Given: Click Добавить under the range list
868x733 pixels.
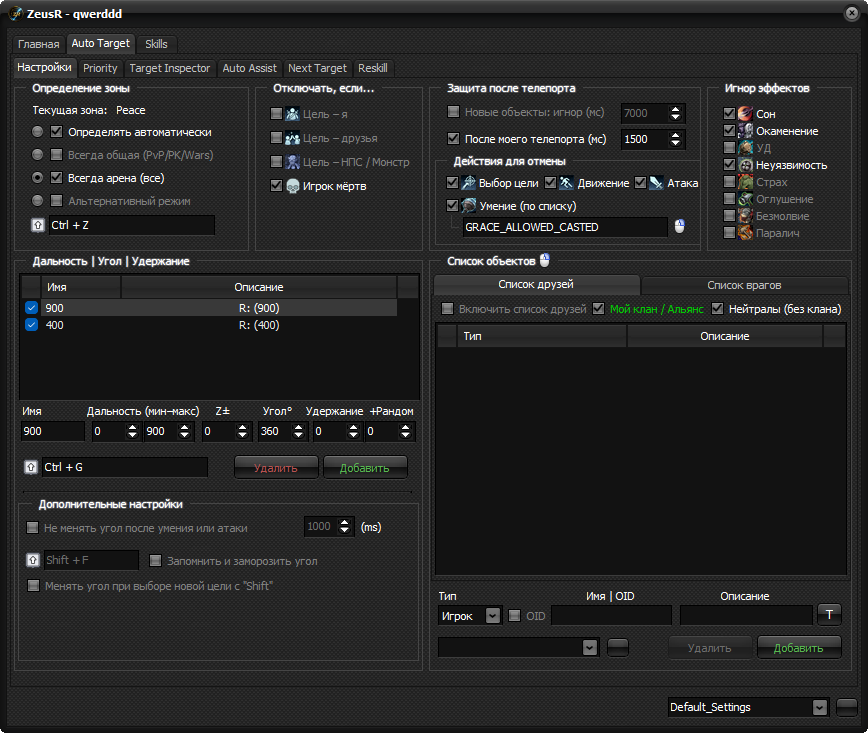Looking at the screenshot, I should [x=365, y=468].
